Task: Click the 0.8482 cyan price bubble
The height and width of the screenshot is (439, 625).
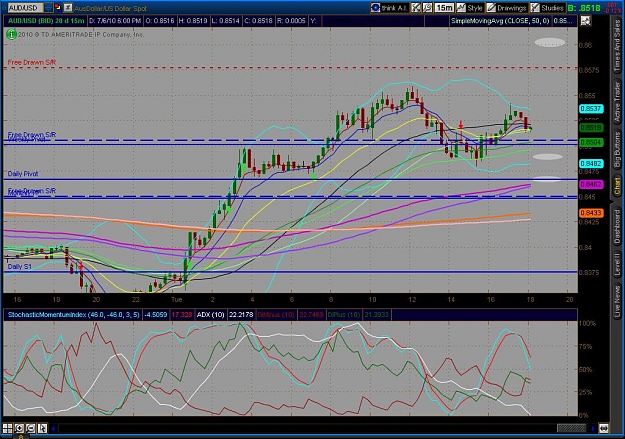Action: coord(591,164)
